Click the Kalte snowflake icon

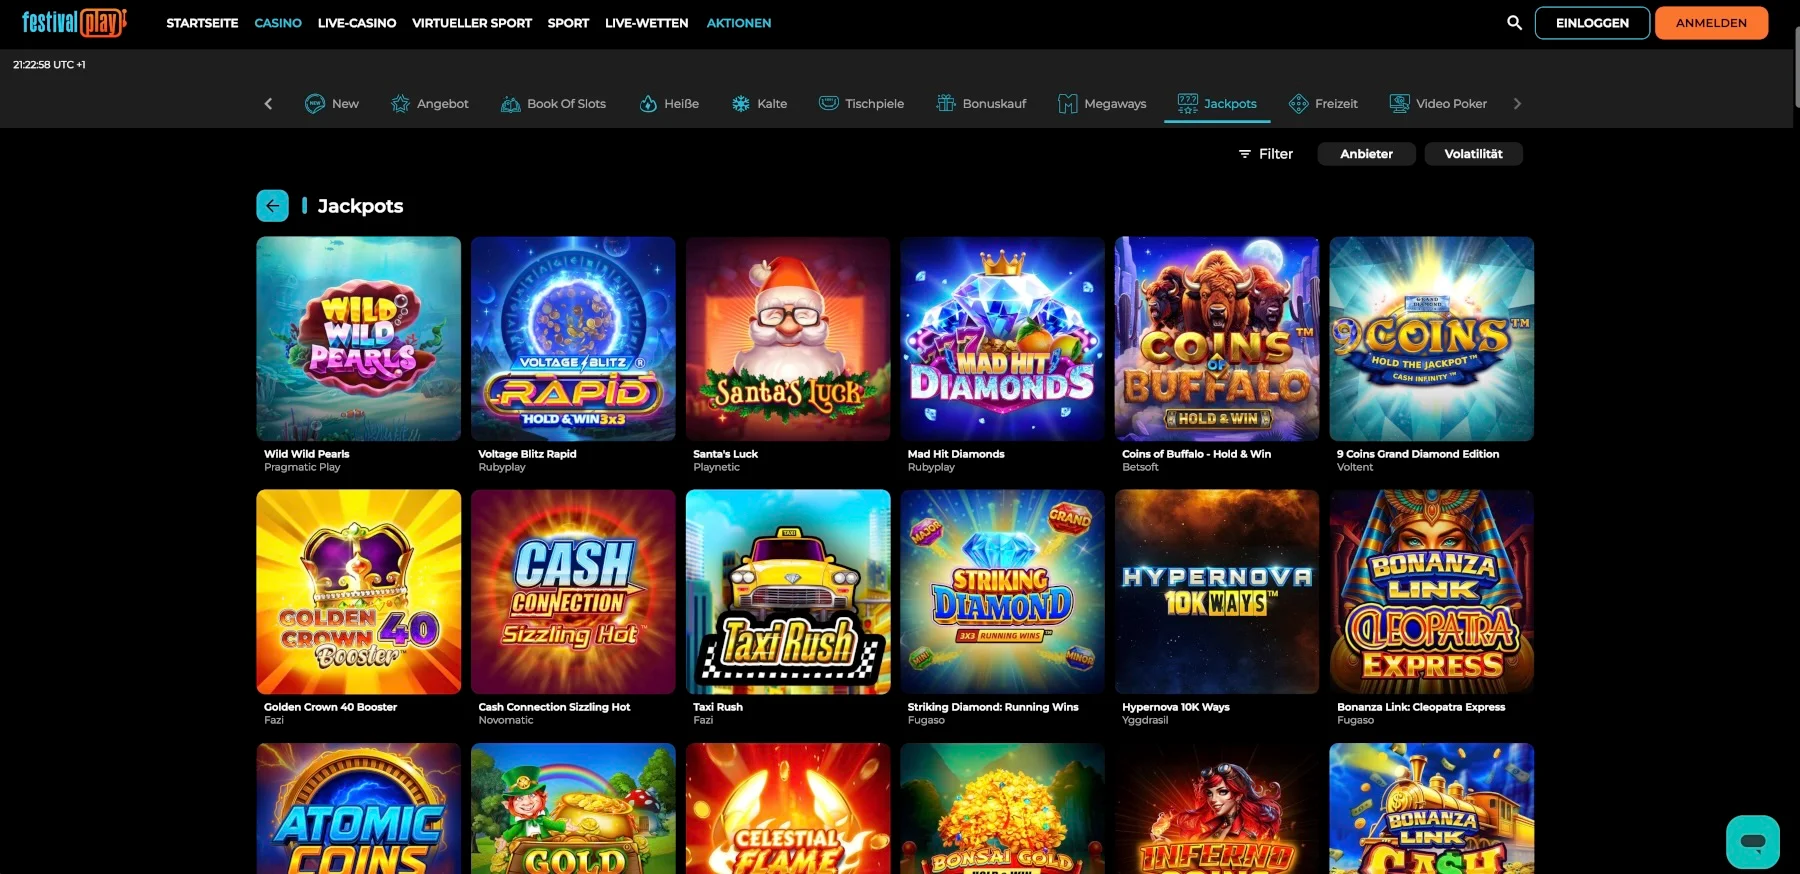pyautogui.click(x=740, y=103)
